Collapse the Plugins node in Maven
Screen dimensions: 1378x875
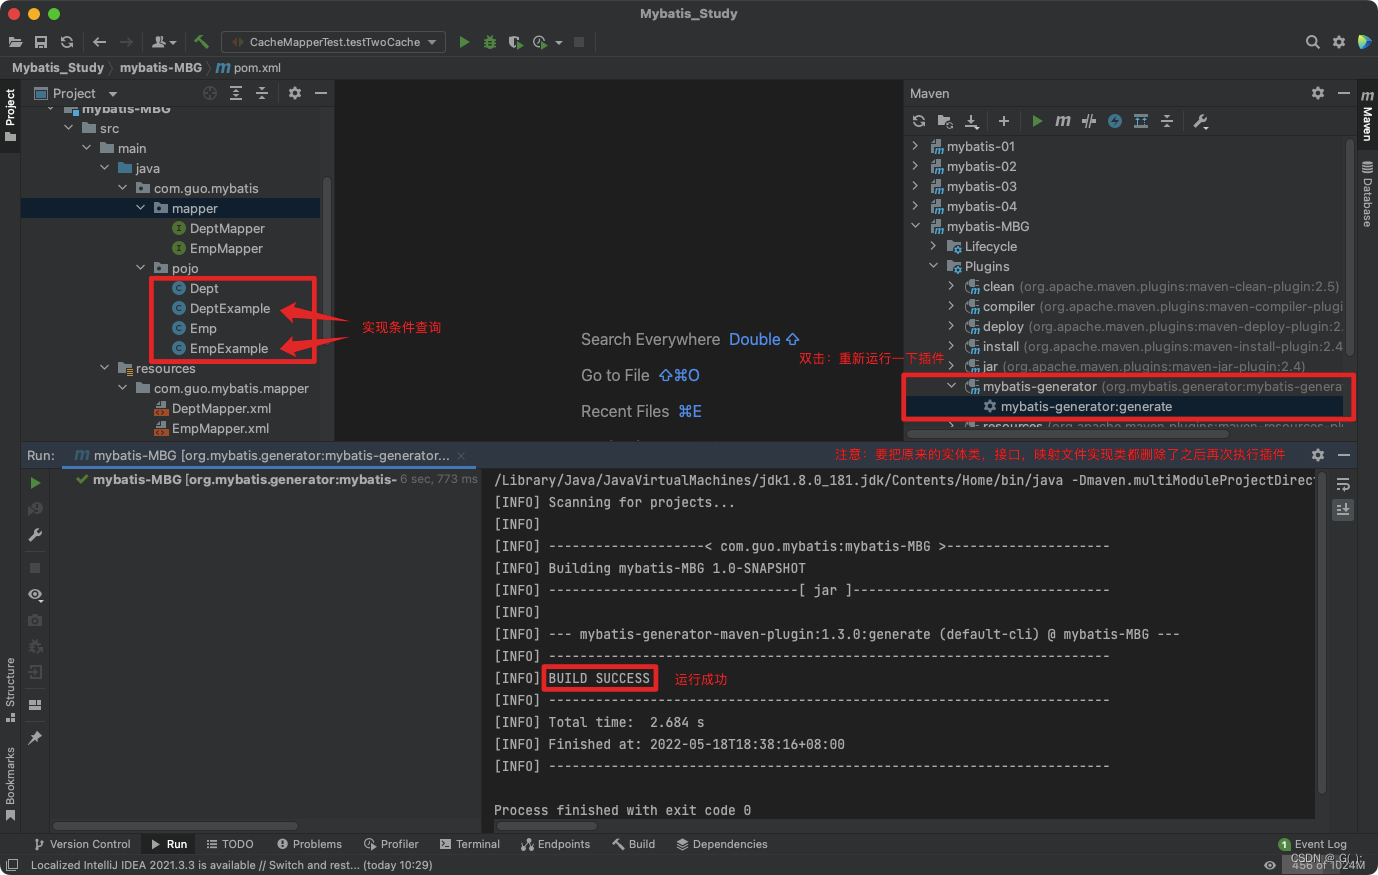[933, 266]
